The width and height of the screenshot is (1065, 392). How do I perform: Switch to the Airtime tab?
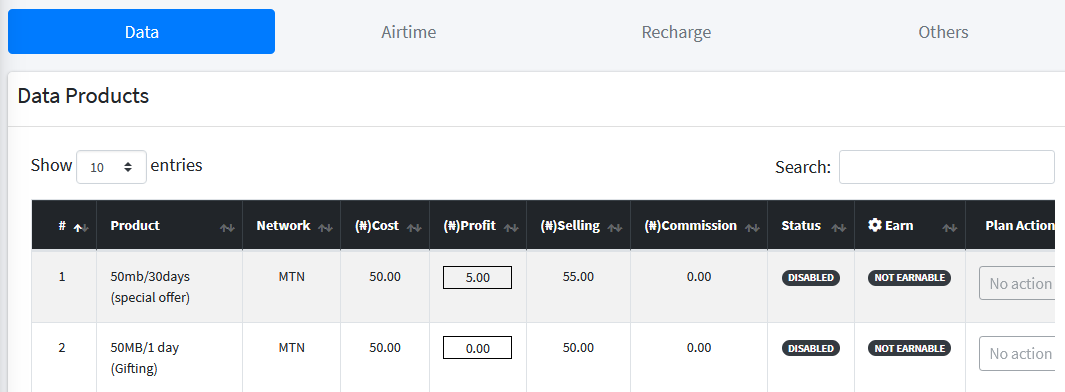pos(408,32)
